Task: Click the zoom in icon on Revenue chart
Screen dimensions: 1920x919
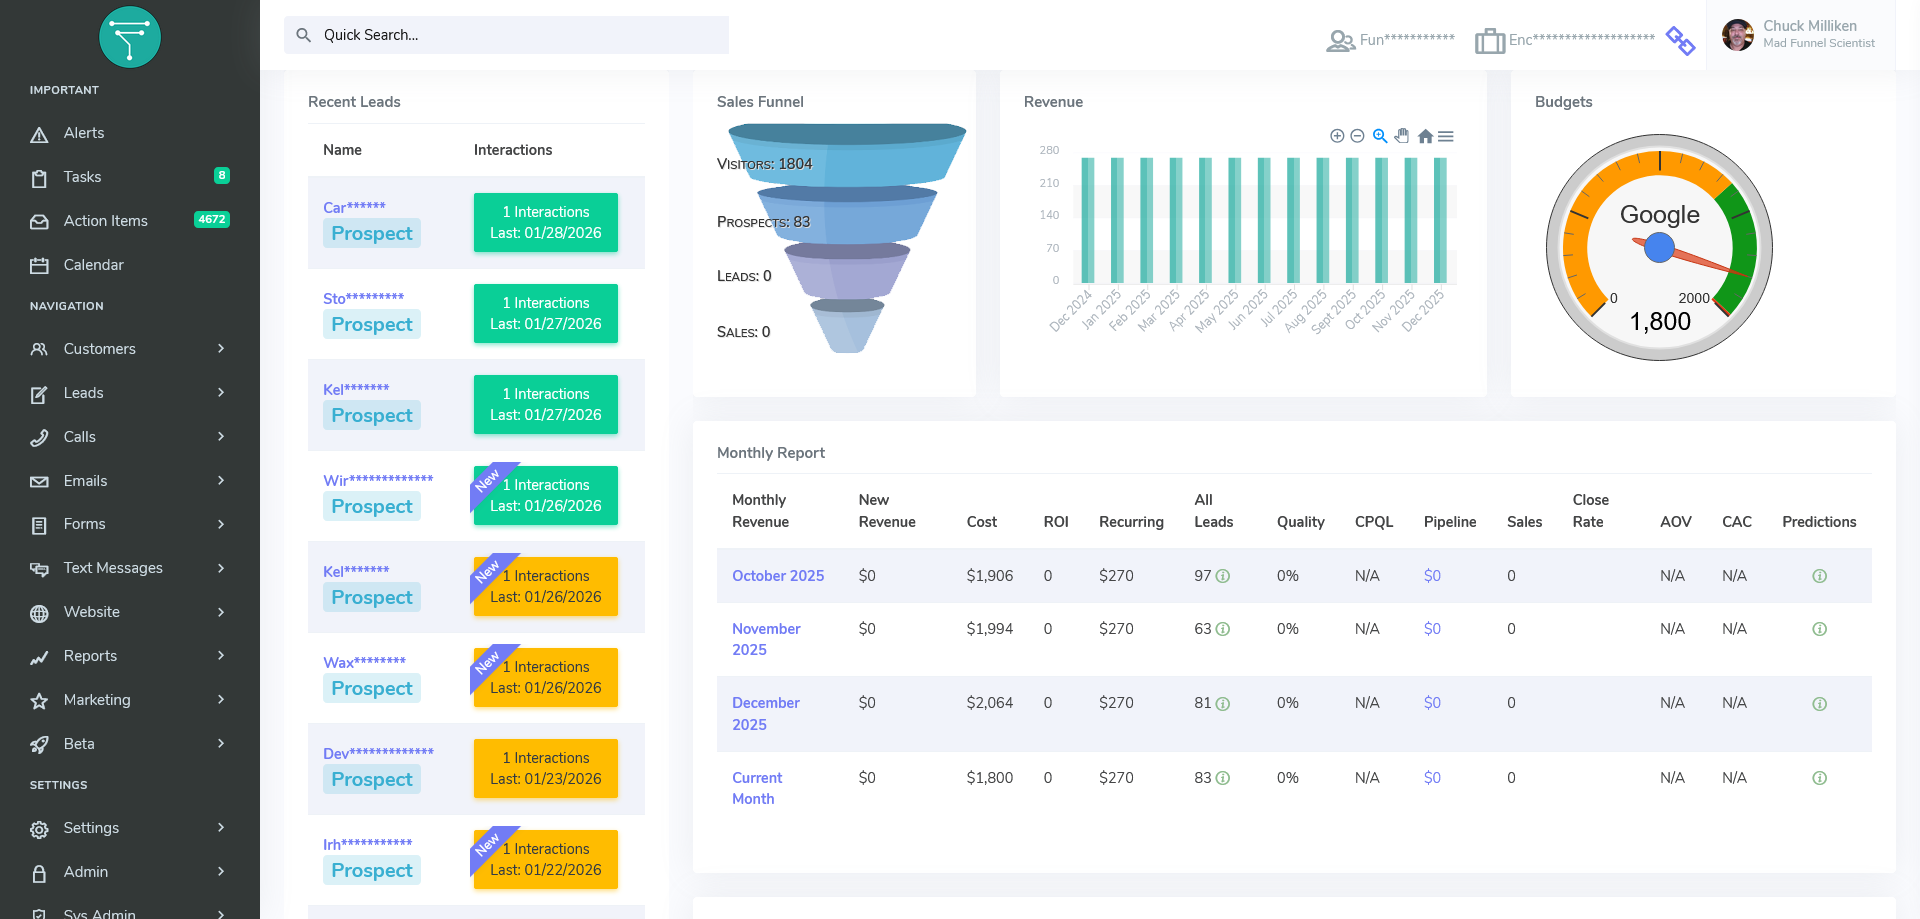Action: click(x=1337, y=136)
